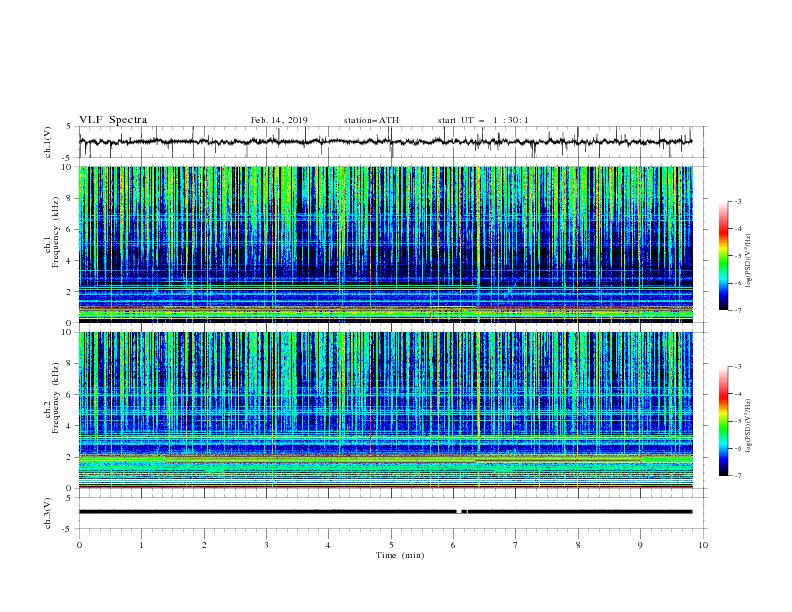The width and height of the screenshot is (792, 612).
Task: Click time axis tick label "9"
Action: [640, 545]
